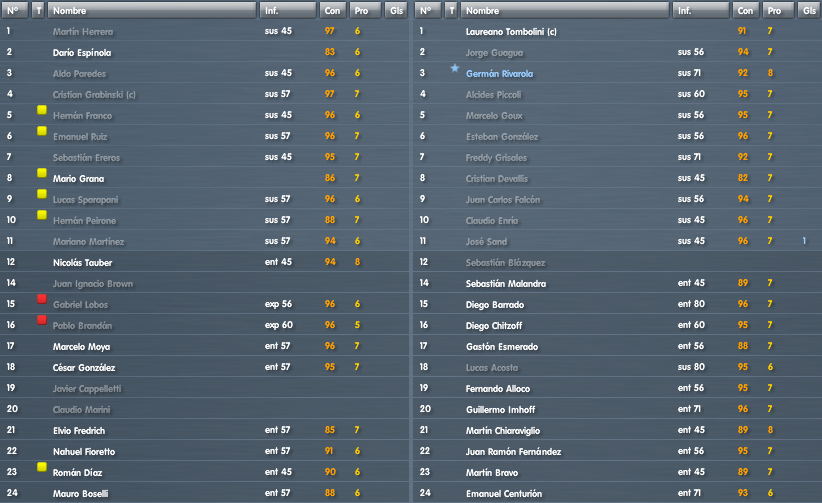
Task: Click the left table Gls header
Action: [x=396, y=10]
